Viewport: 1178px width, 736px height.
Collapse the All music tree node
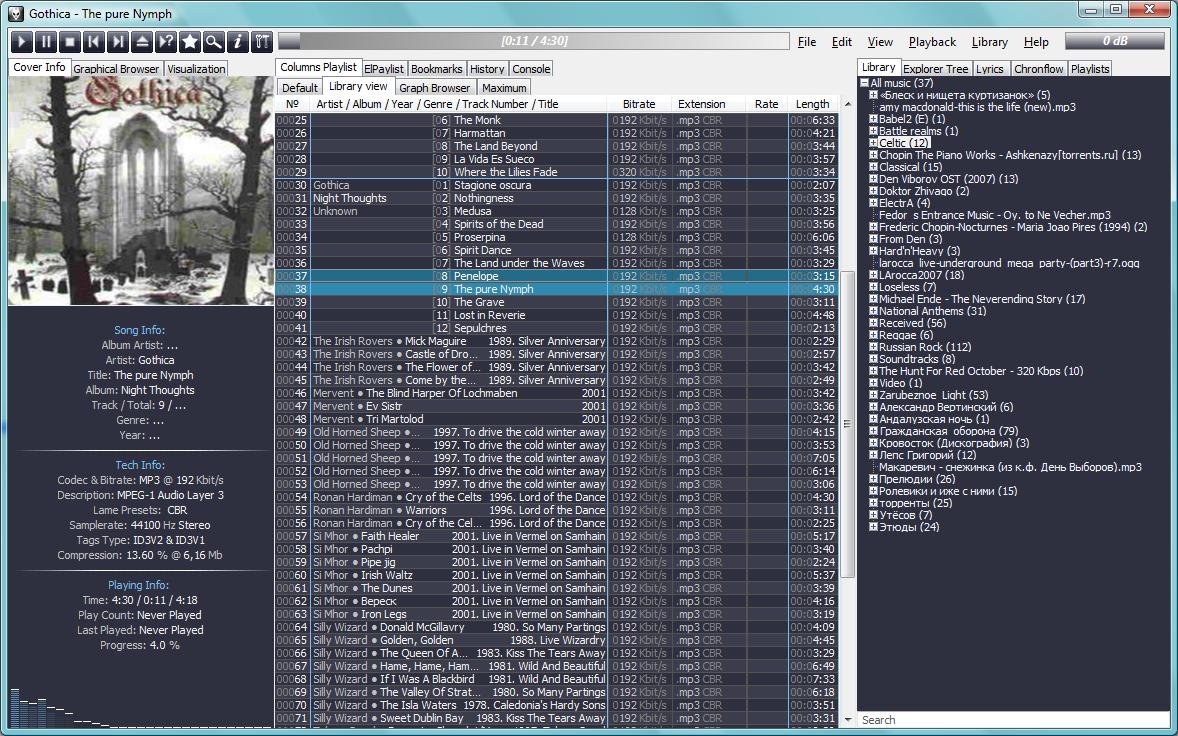click(x=864, y=83)
